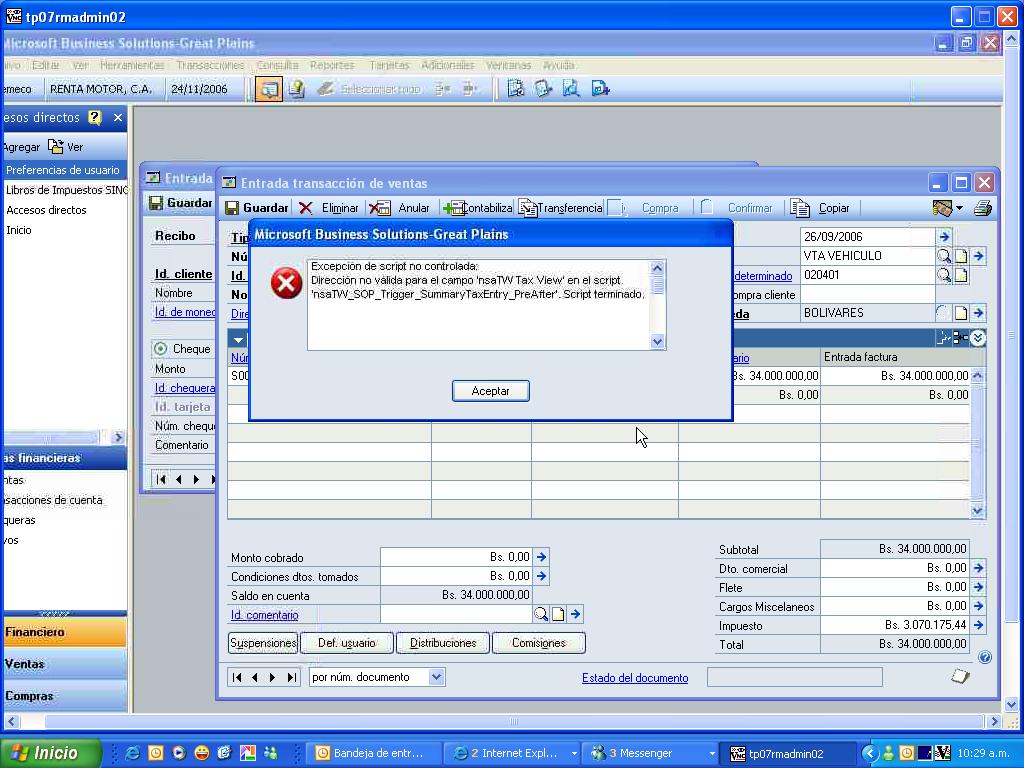The height and width of the screenshot is (768, 1024).
Task: Click the expansion arrow next to BOLIVARES
Action: (x=978, y=313)
